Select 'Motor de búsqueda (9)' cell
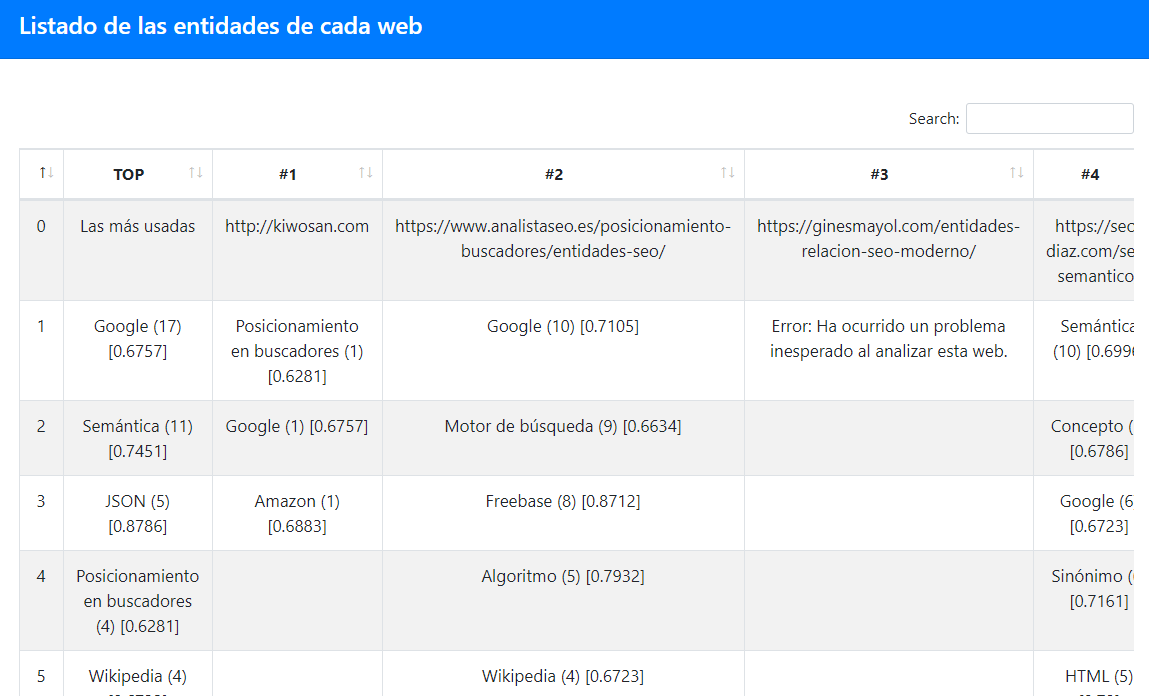 pos(563,438)
